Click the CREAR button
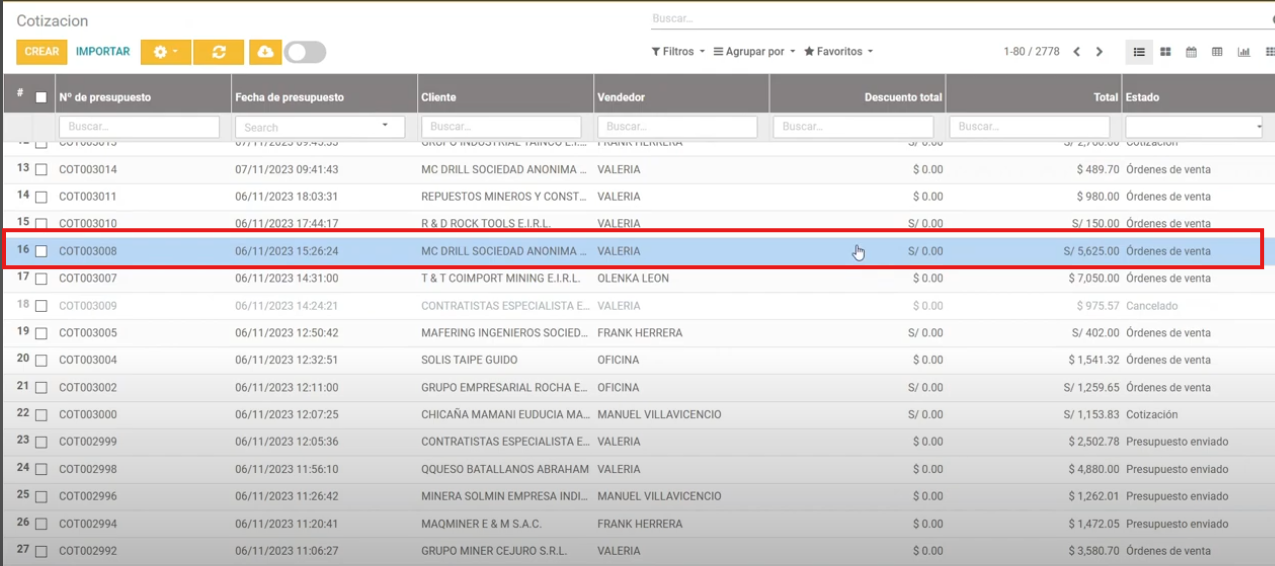 coord(42,52)
